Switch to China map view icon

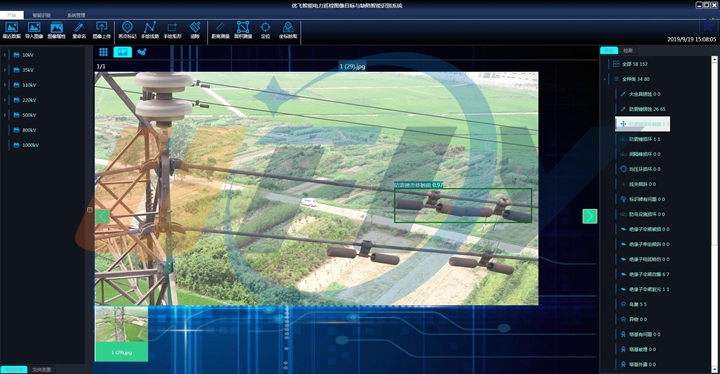pos(142,52)
